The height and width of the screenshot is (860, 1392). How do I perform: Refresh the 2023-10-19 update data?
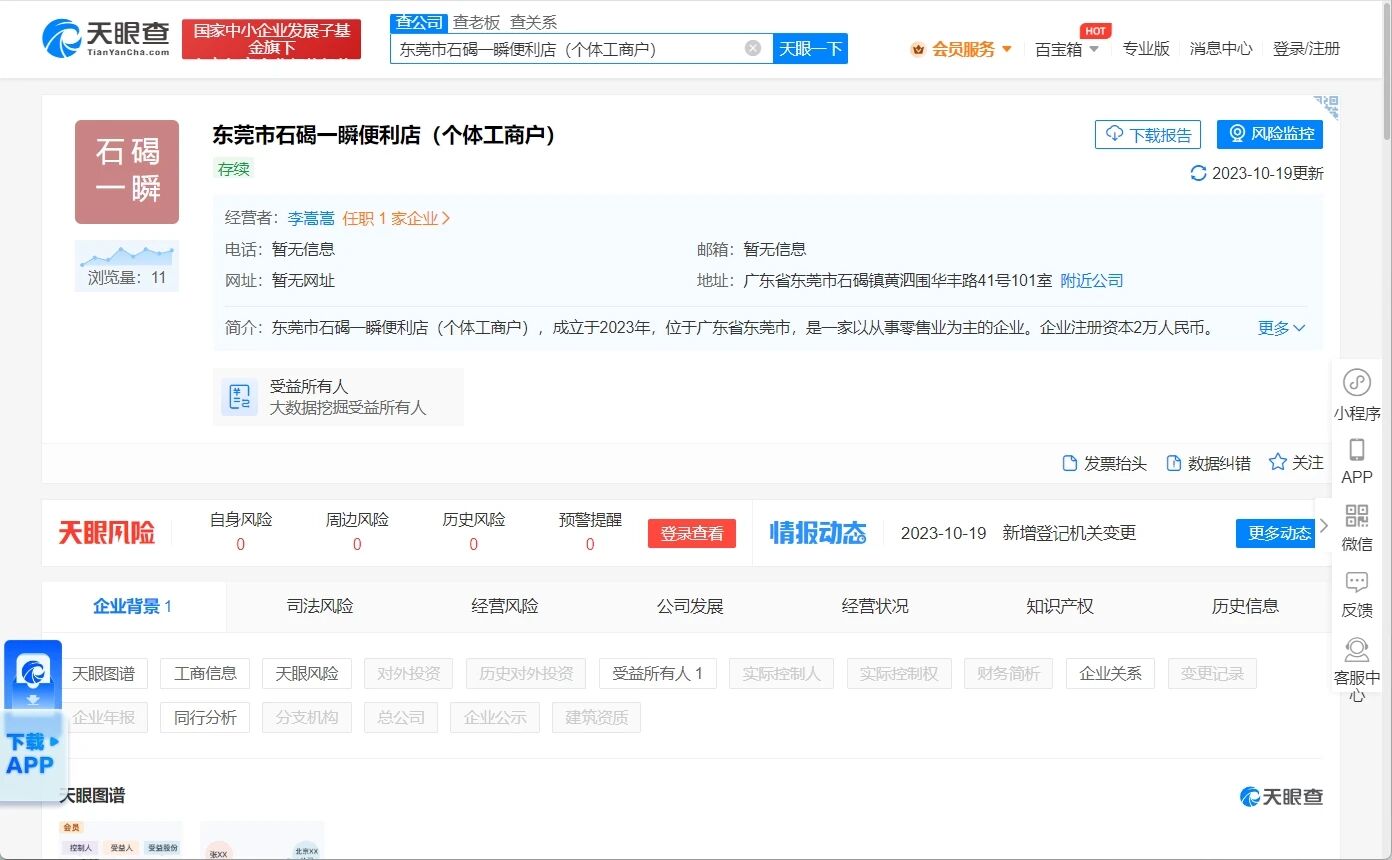tap(1198, 173)
